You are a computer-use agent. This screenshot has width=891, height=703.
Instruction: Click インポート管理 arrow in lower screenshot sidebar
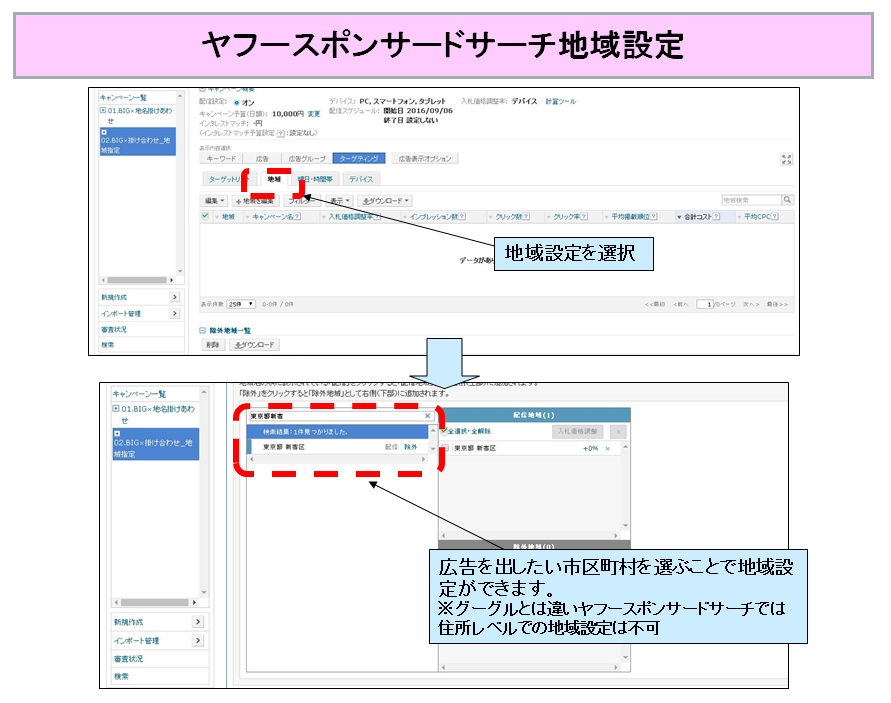[x=198, y=640]
